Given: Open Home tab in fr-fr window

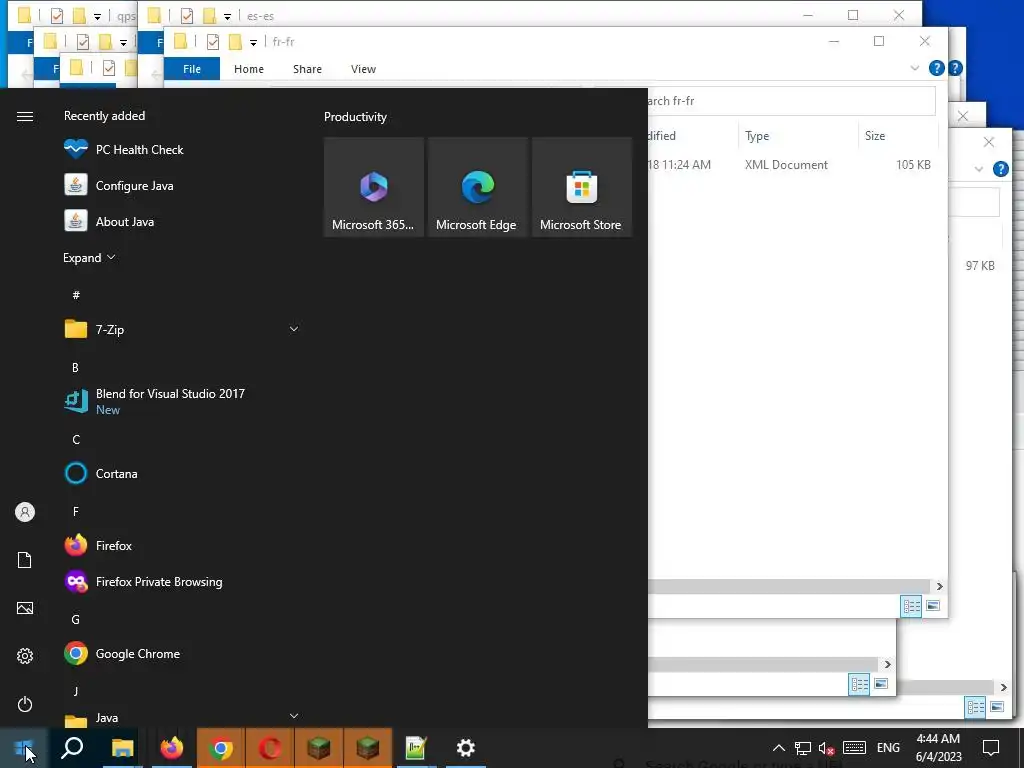Looking at the screenshot, I should click(249, 69).
